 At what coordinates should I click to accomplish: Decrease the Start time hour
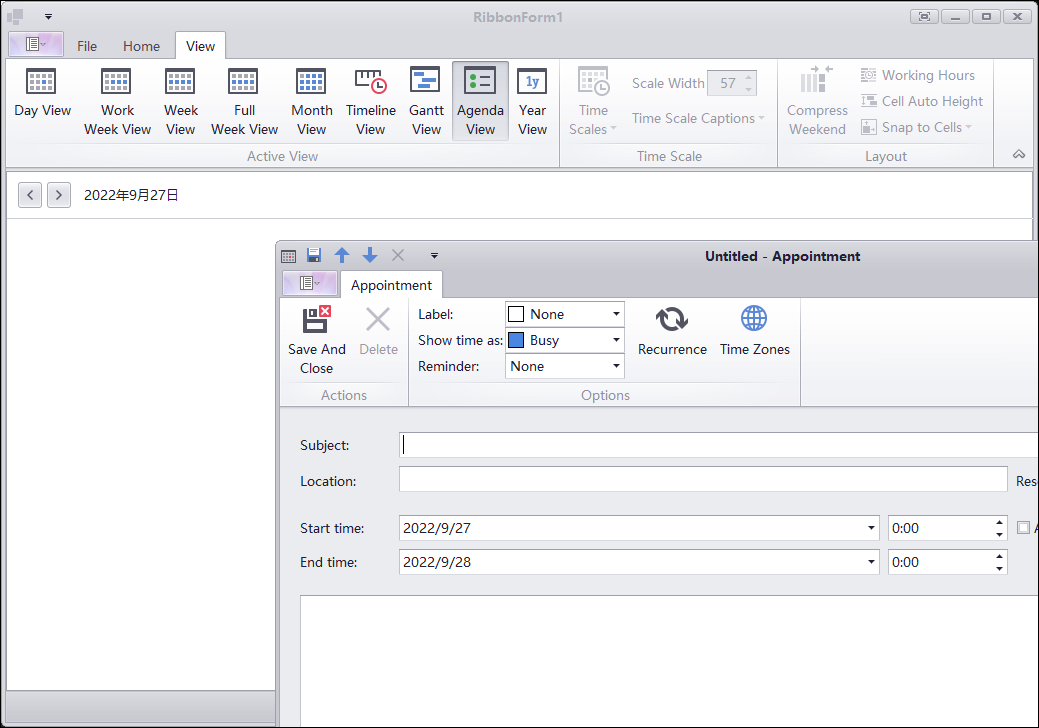(x=999, y=534)
